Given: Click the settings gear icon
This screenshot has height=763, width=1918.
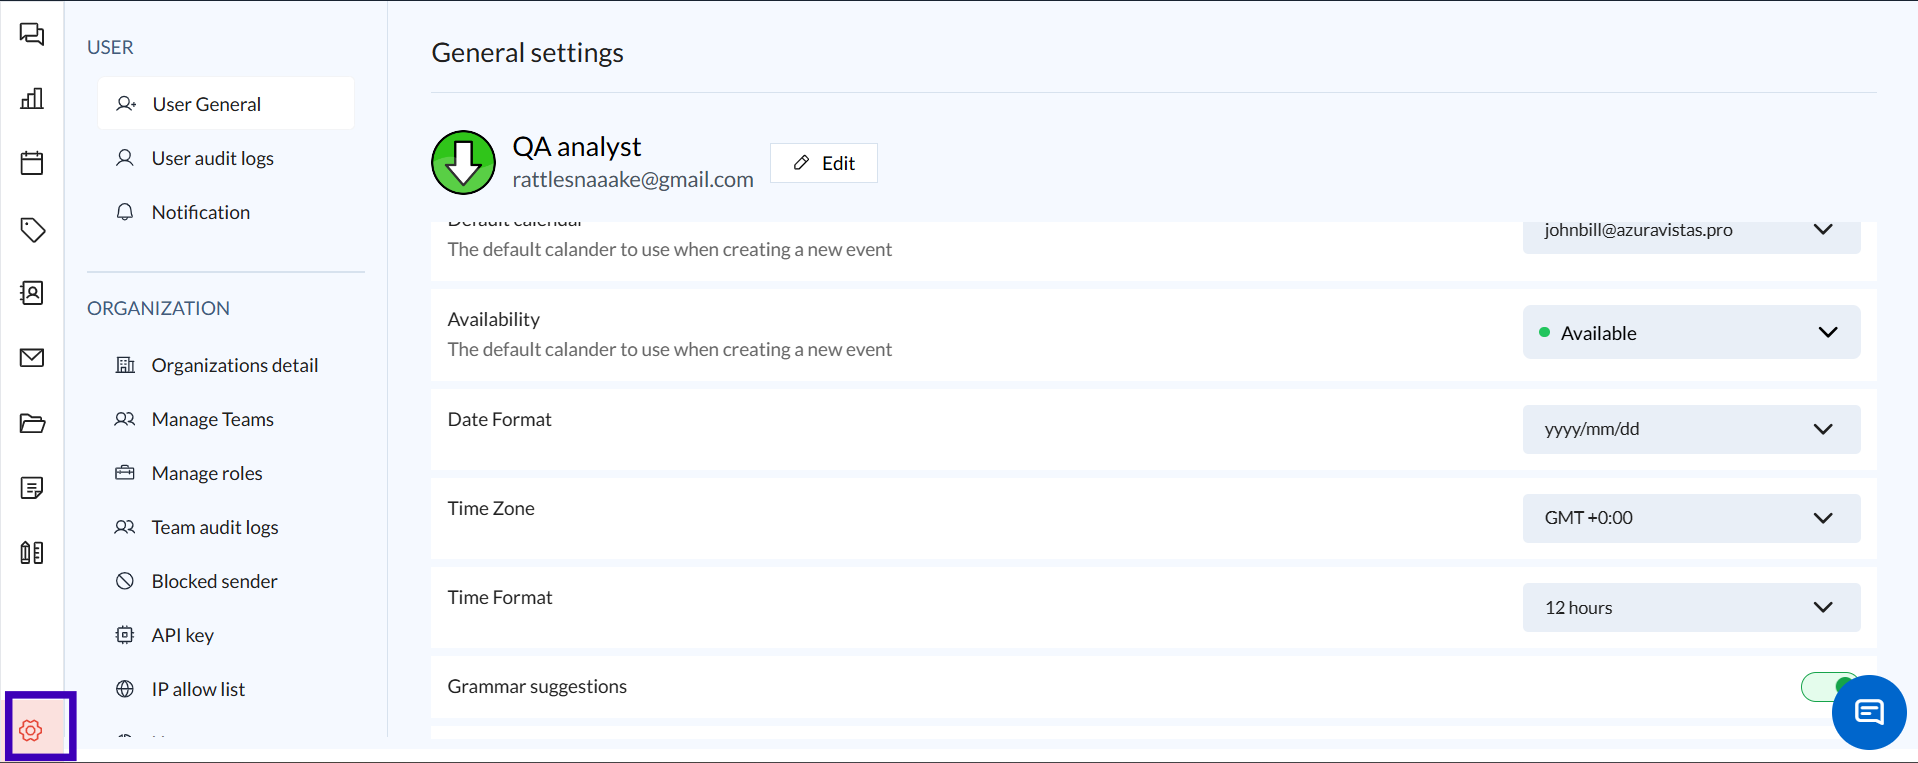Looking at the screenshot, I should point(31,730).
